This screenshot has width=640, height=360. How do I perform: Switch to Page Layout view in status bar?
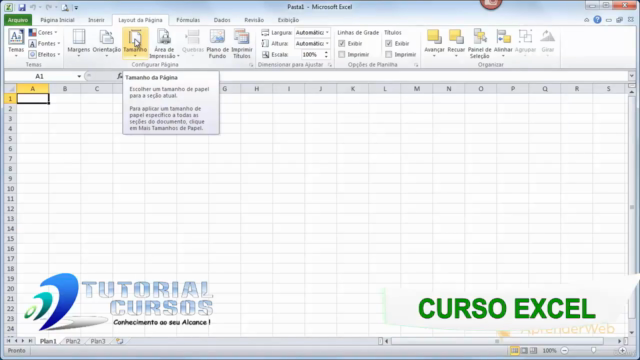click(524, 351)
